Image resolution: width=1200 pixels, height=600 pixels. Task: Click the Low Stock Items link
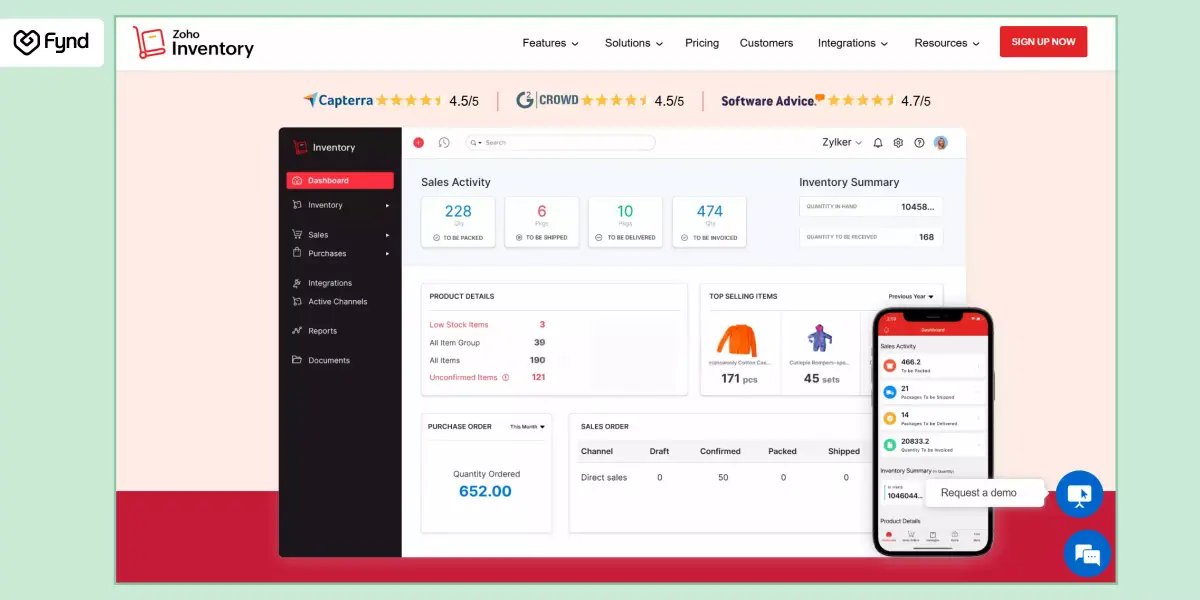(459, 325)
